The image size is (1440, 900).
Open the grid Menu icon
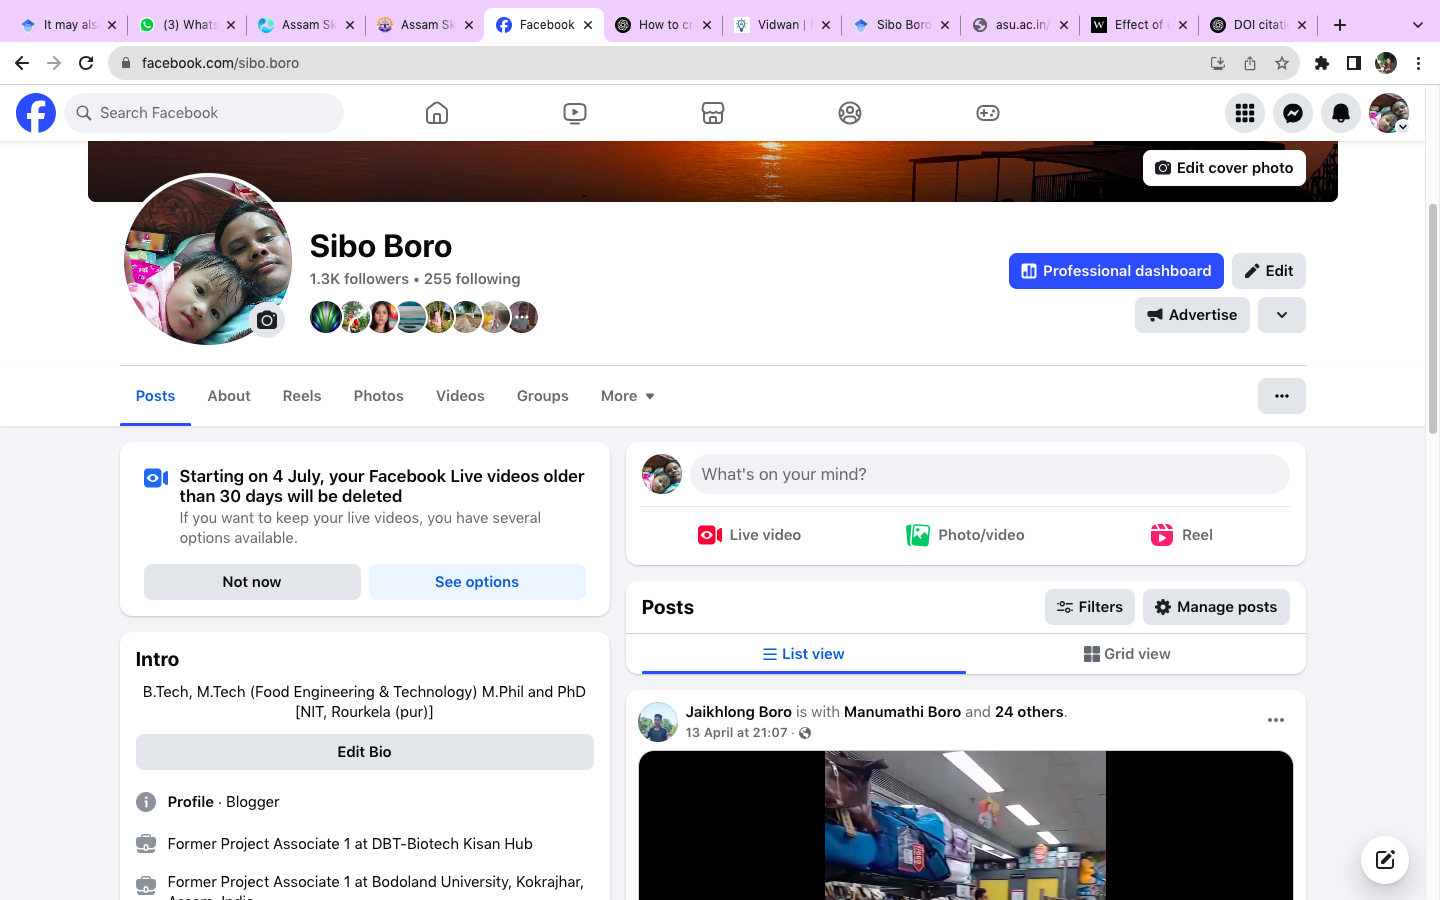tap(1244, 113)
